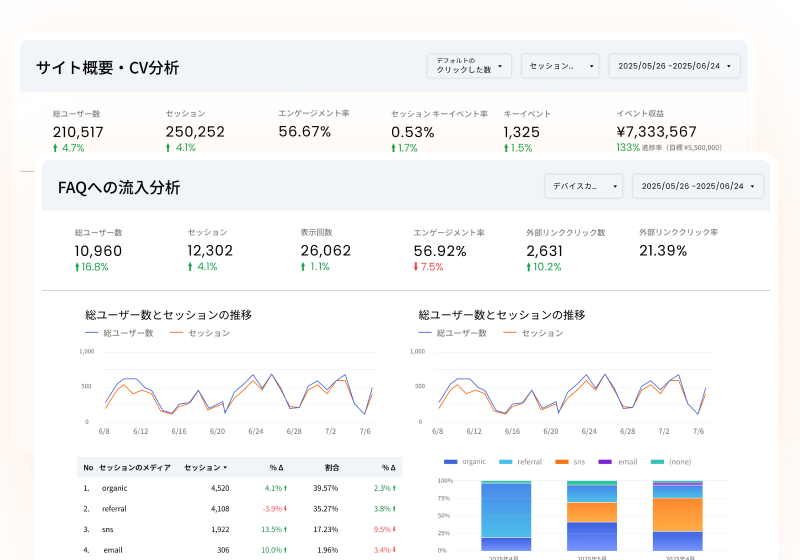Click the email row in media table
The width and height of the screenshot is (800, 560).
coord(239,550)
